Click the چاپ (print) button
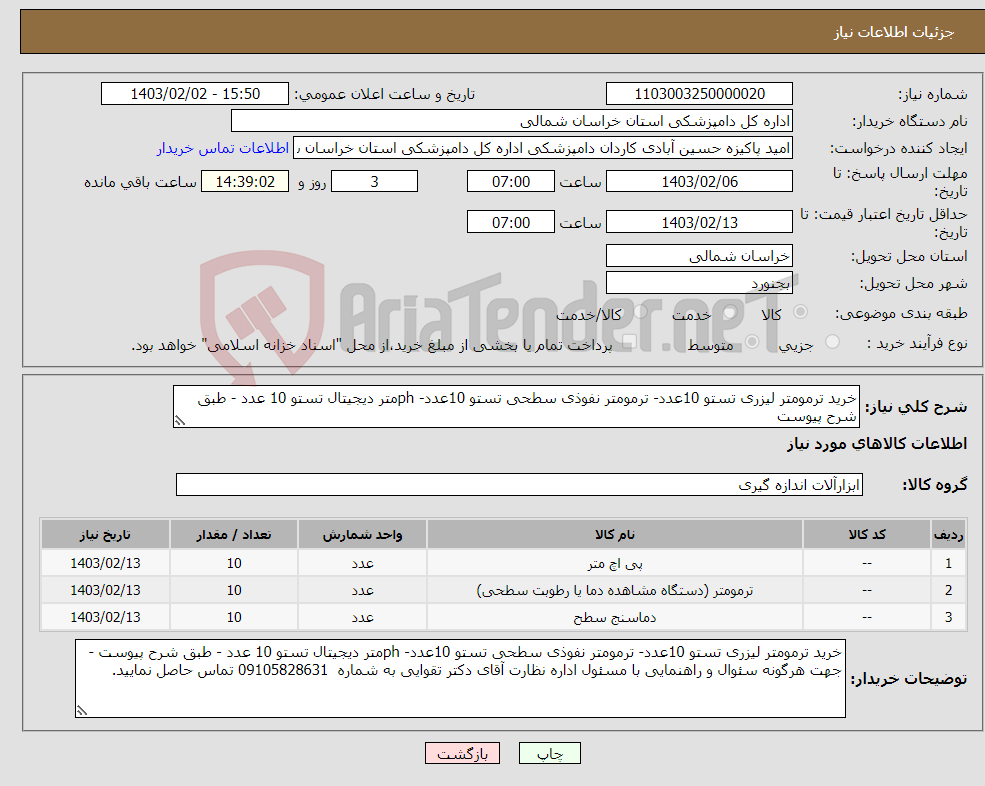Screen dimensions: 985x786 tap(550, 753)
